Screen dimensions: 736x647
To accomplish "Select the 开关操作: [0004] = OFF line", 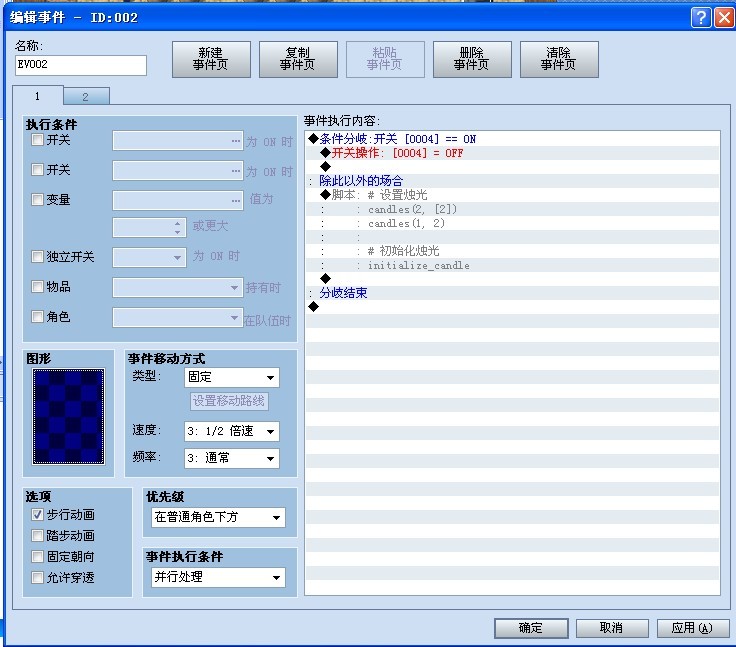I will [x=513, y=153].
